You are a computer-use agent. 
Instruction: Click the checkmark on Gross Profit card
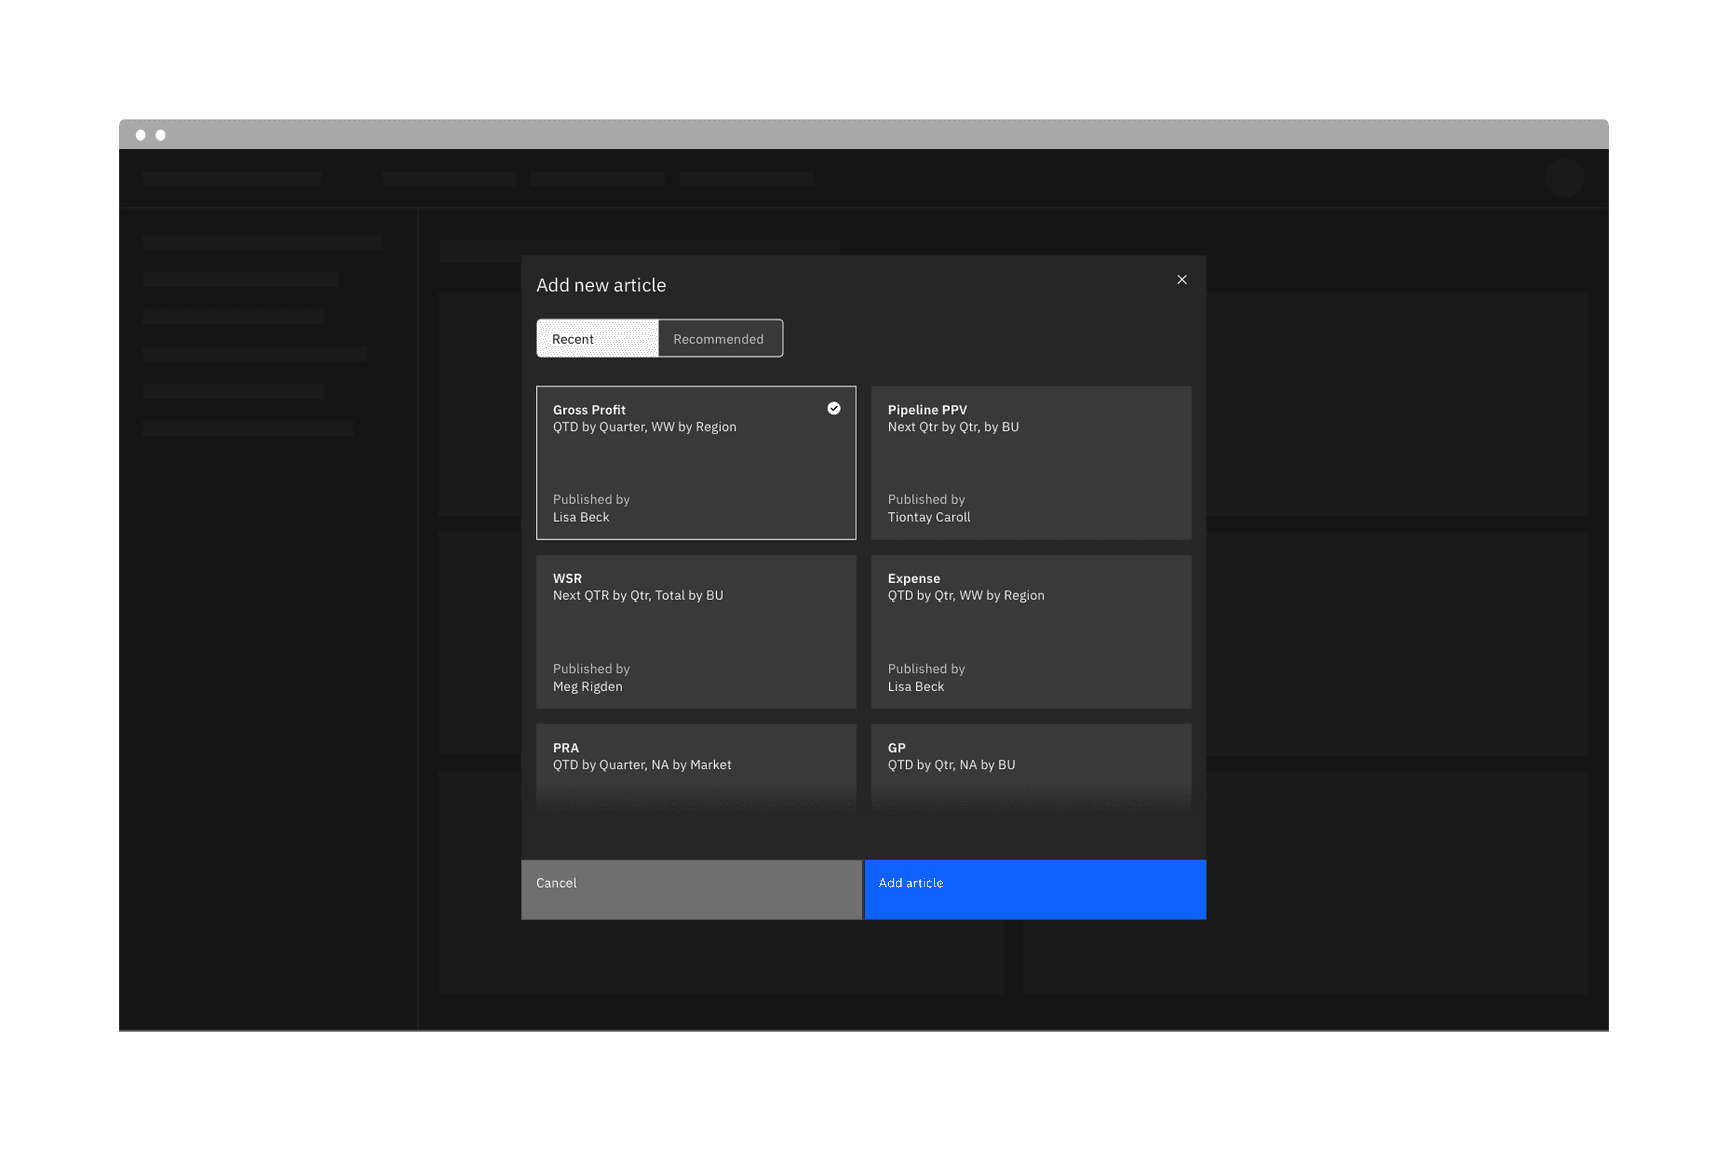click(x=833, y=408)
